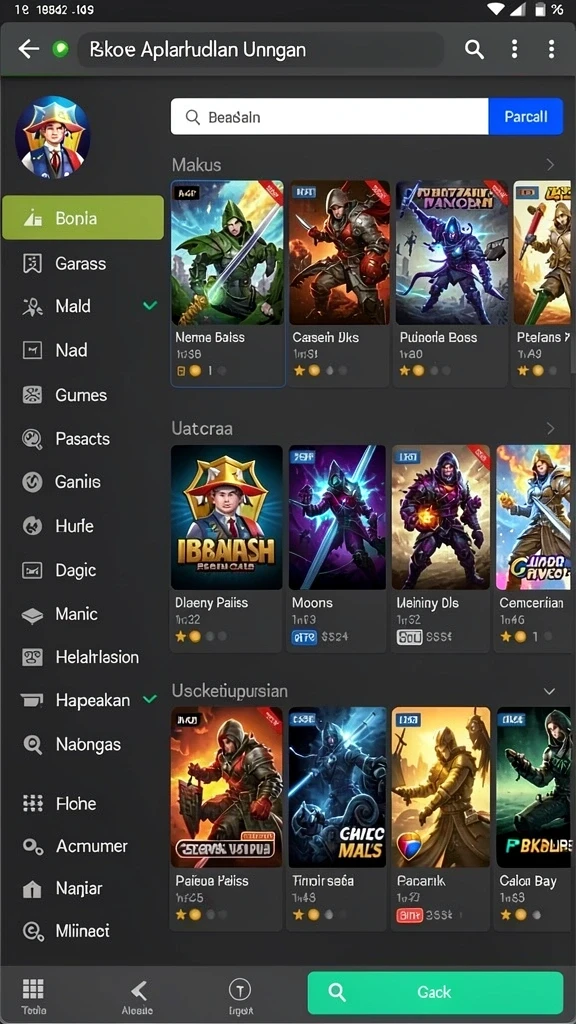Open the Cemceriian game thumbnail

pos(534,518)
